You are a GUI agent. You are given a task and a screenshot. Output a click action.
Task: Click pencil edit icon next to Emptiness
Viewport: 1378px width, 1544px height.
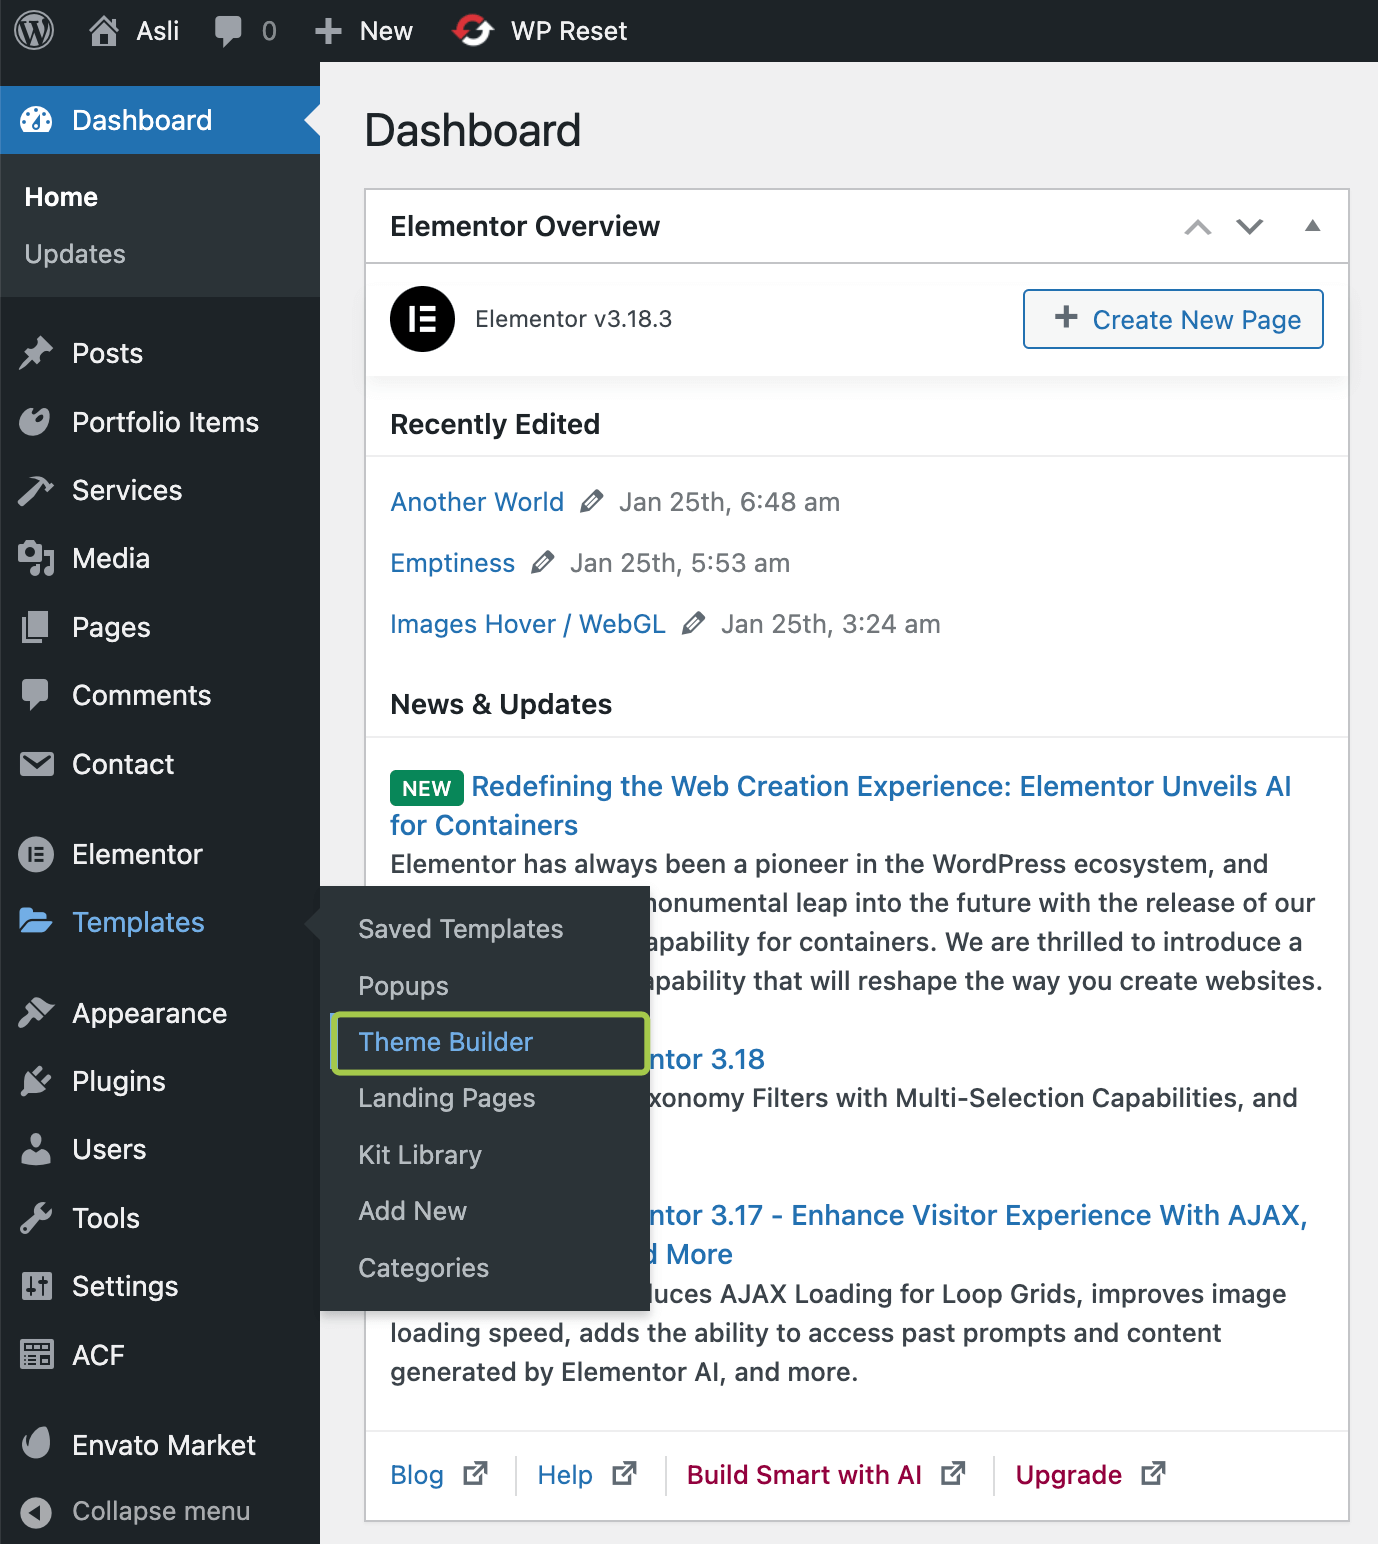(543, 562)
